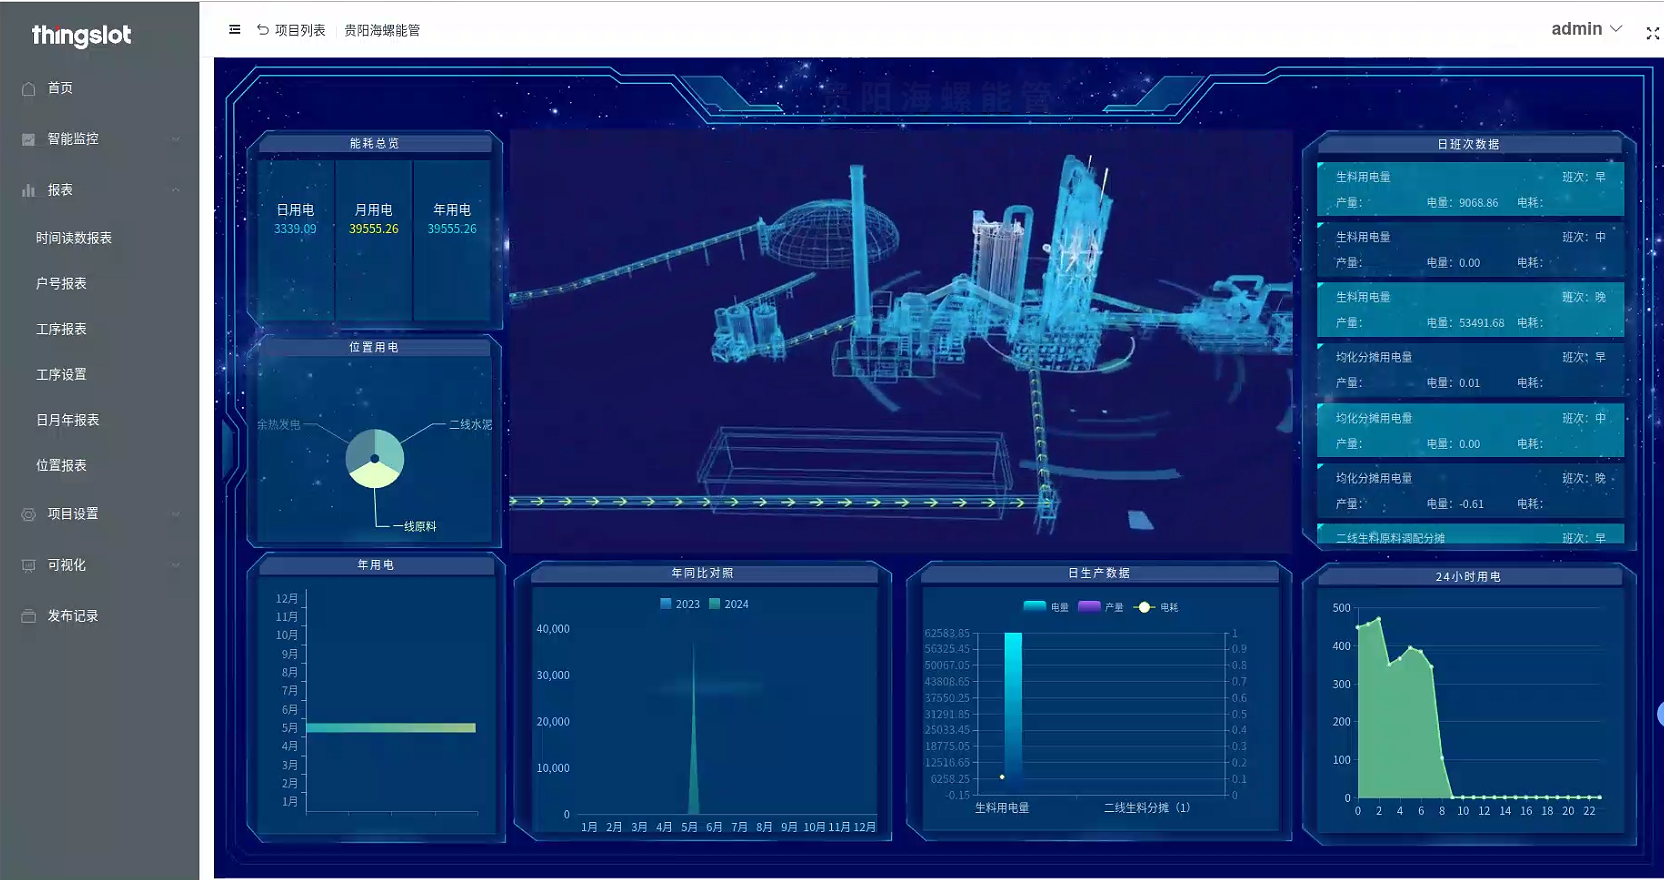Viewport: 1664px width, 880px height.
Task: Click the 报表 bar chart icon
Action: (29, 190)
